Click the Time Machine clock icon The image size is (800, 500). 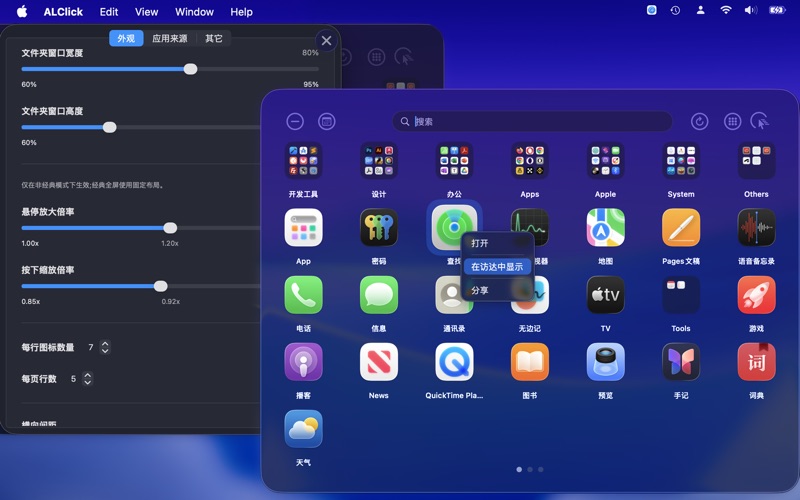(675, 10)
